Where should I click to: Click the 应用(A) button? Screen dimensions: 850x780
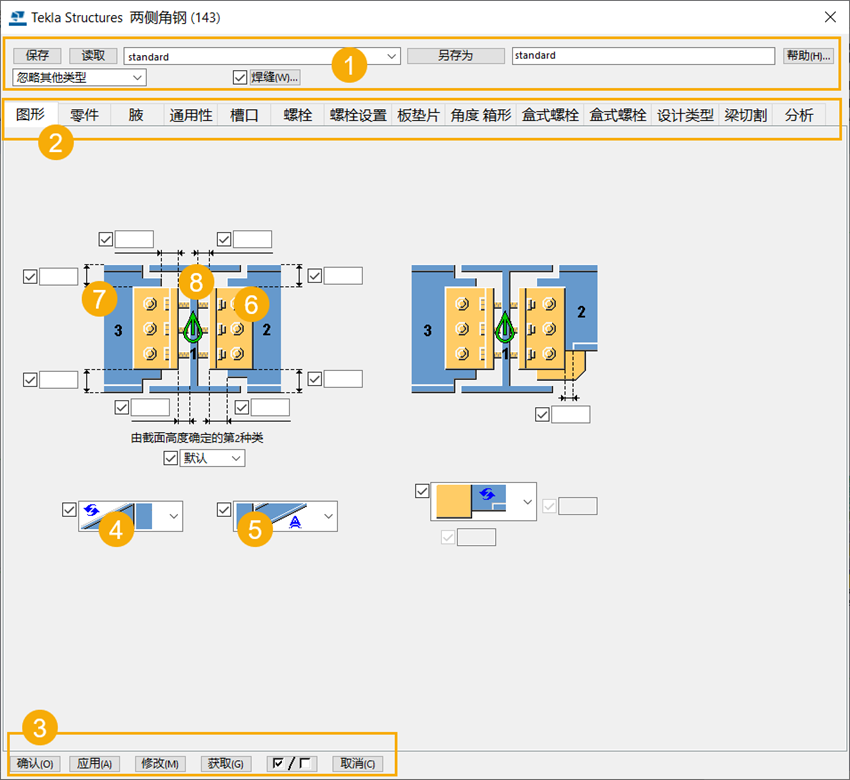tap(94, 764)
